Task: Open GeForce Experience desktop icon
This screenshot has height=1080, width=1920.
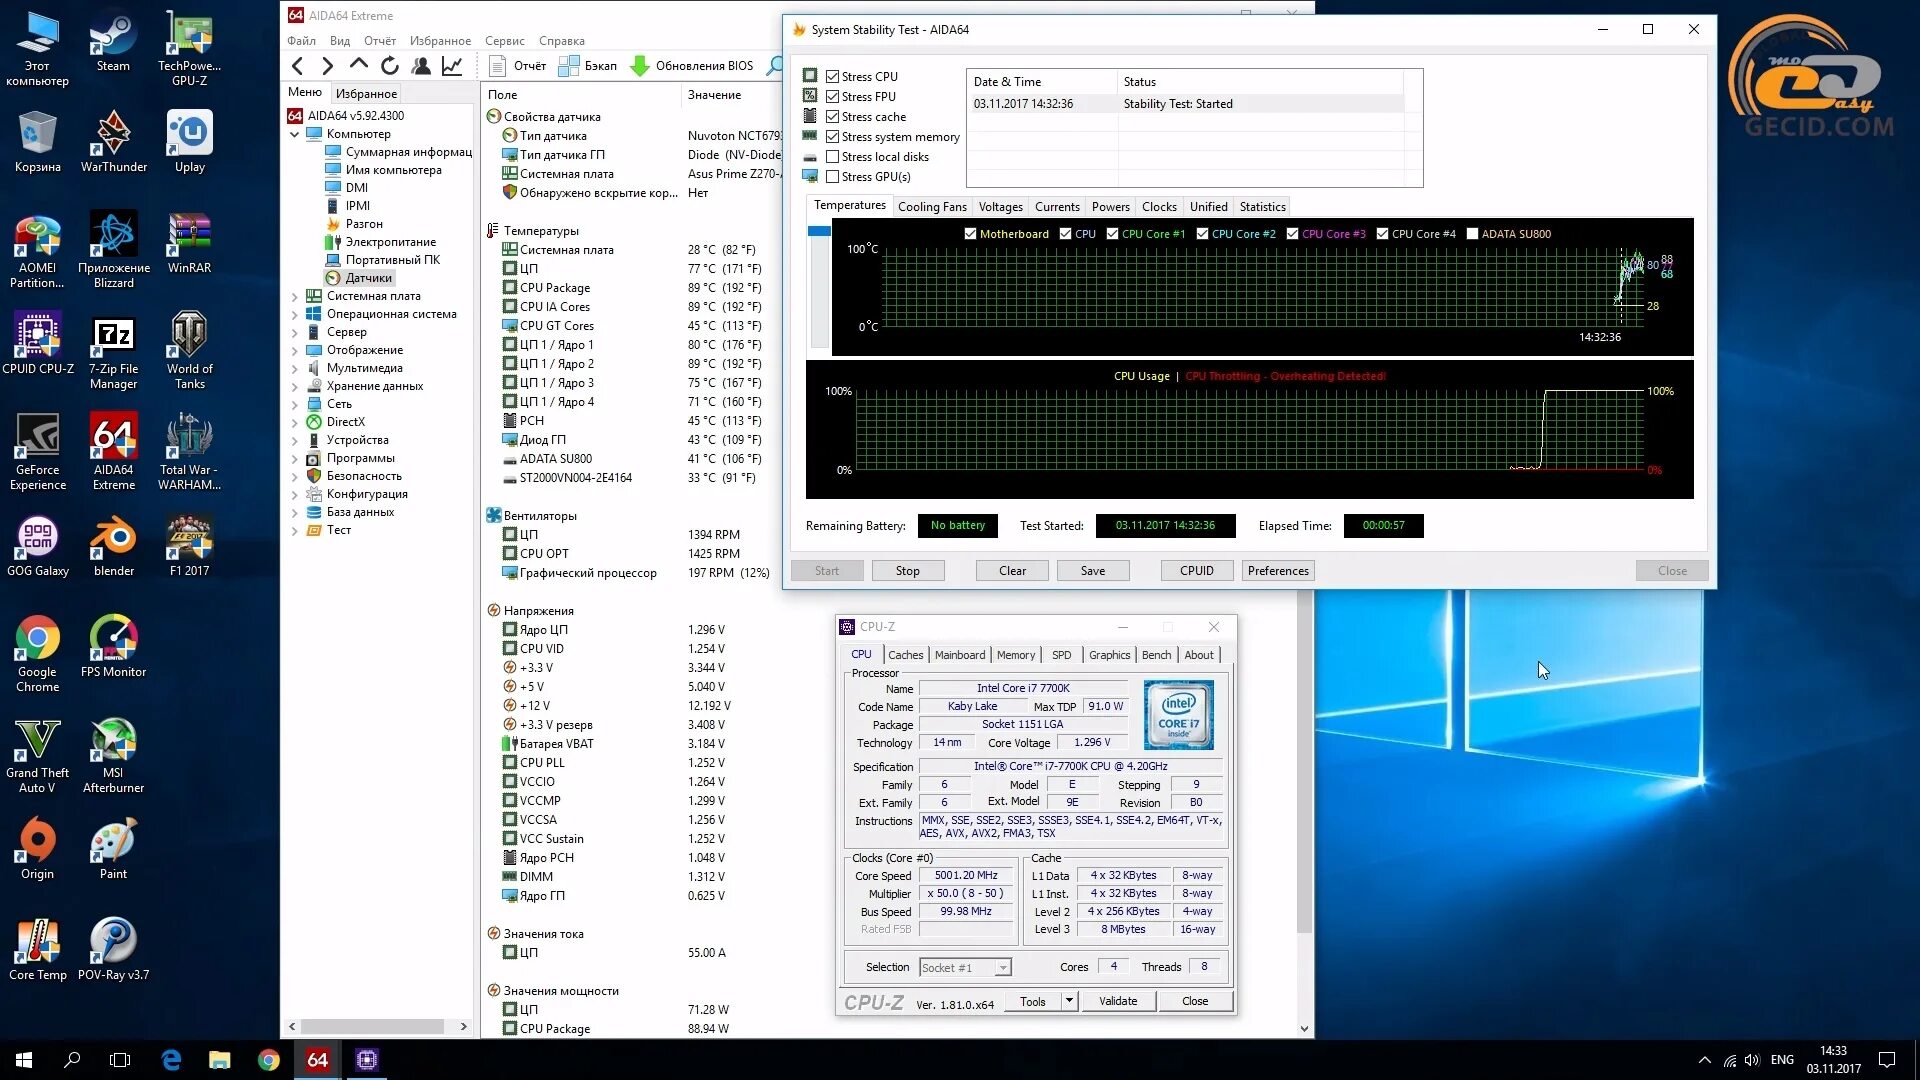Action: 38,453
